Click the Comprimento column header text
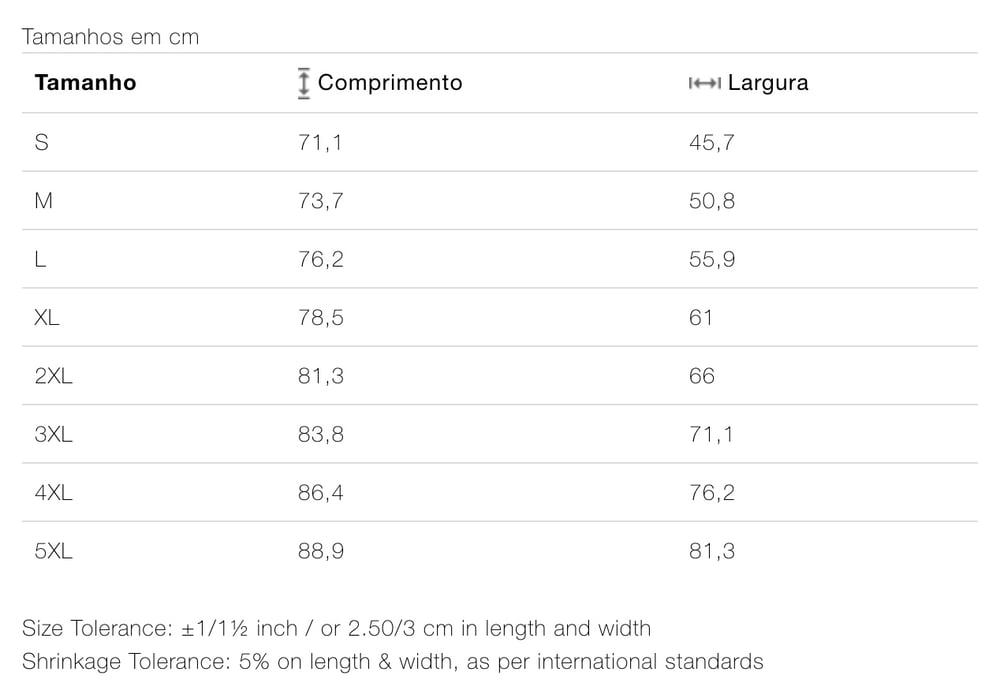1000x694 pixels. (390, 82)
